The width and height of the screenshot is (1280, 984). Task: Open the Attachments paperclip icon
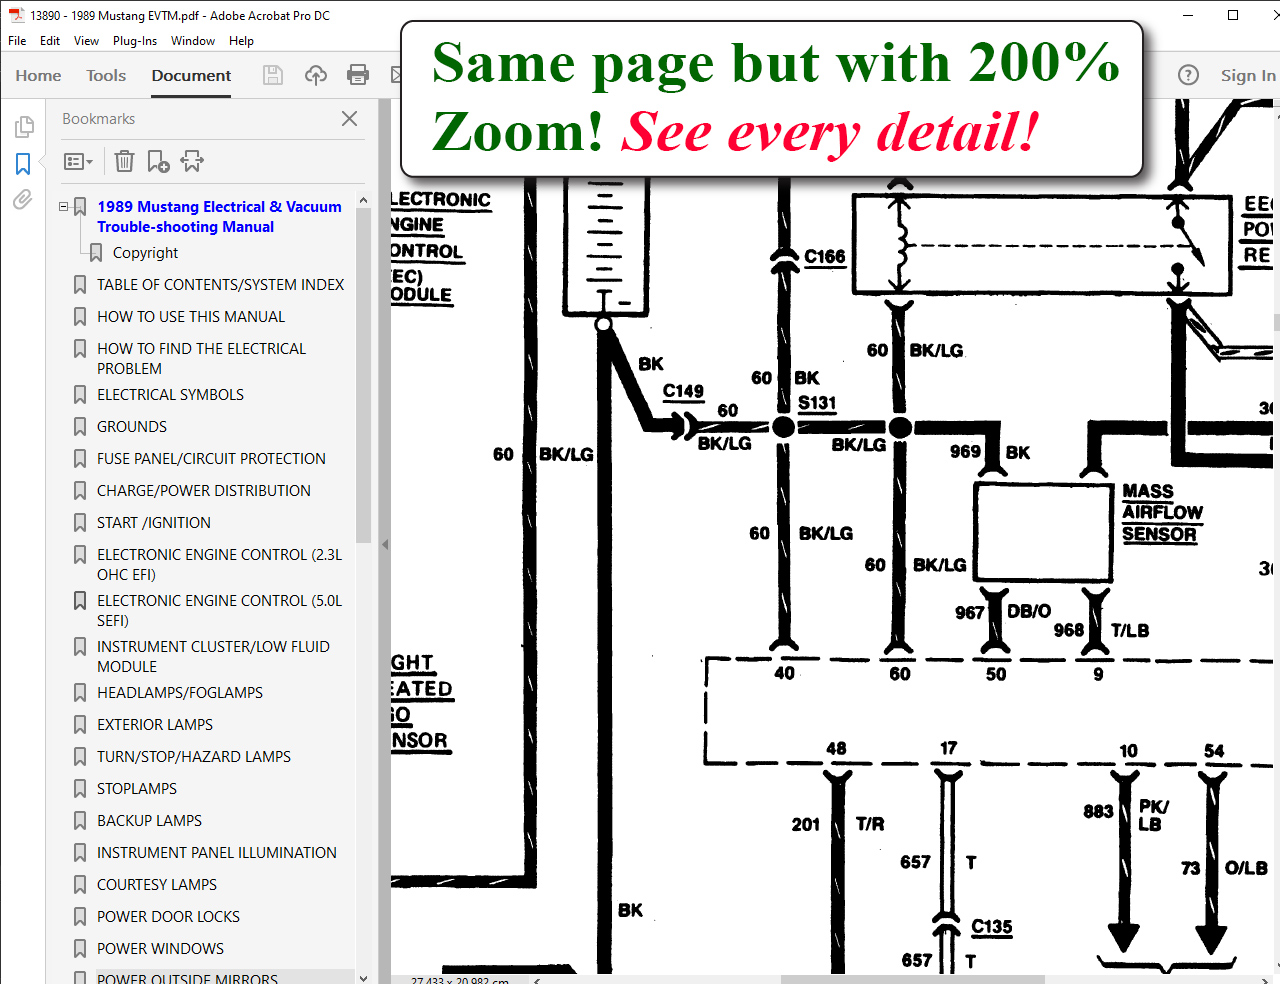coord(23,199)
